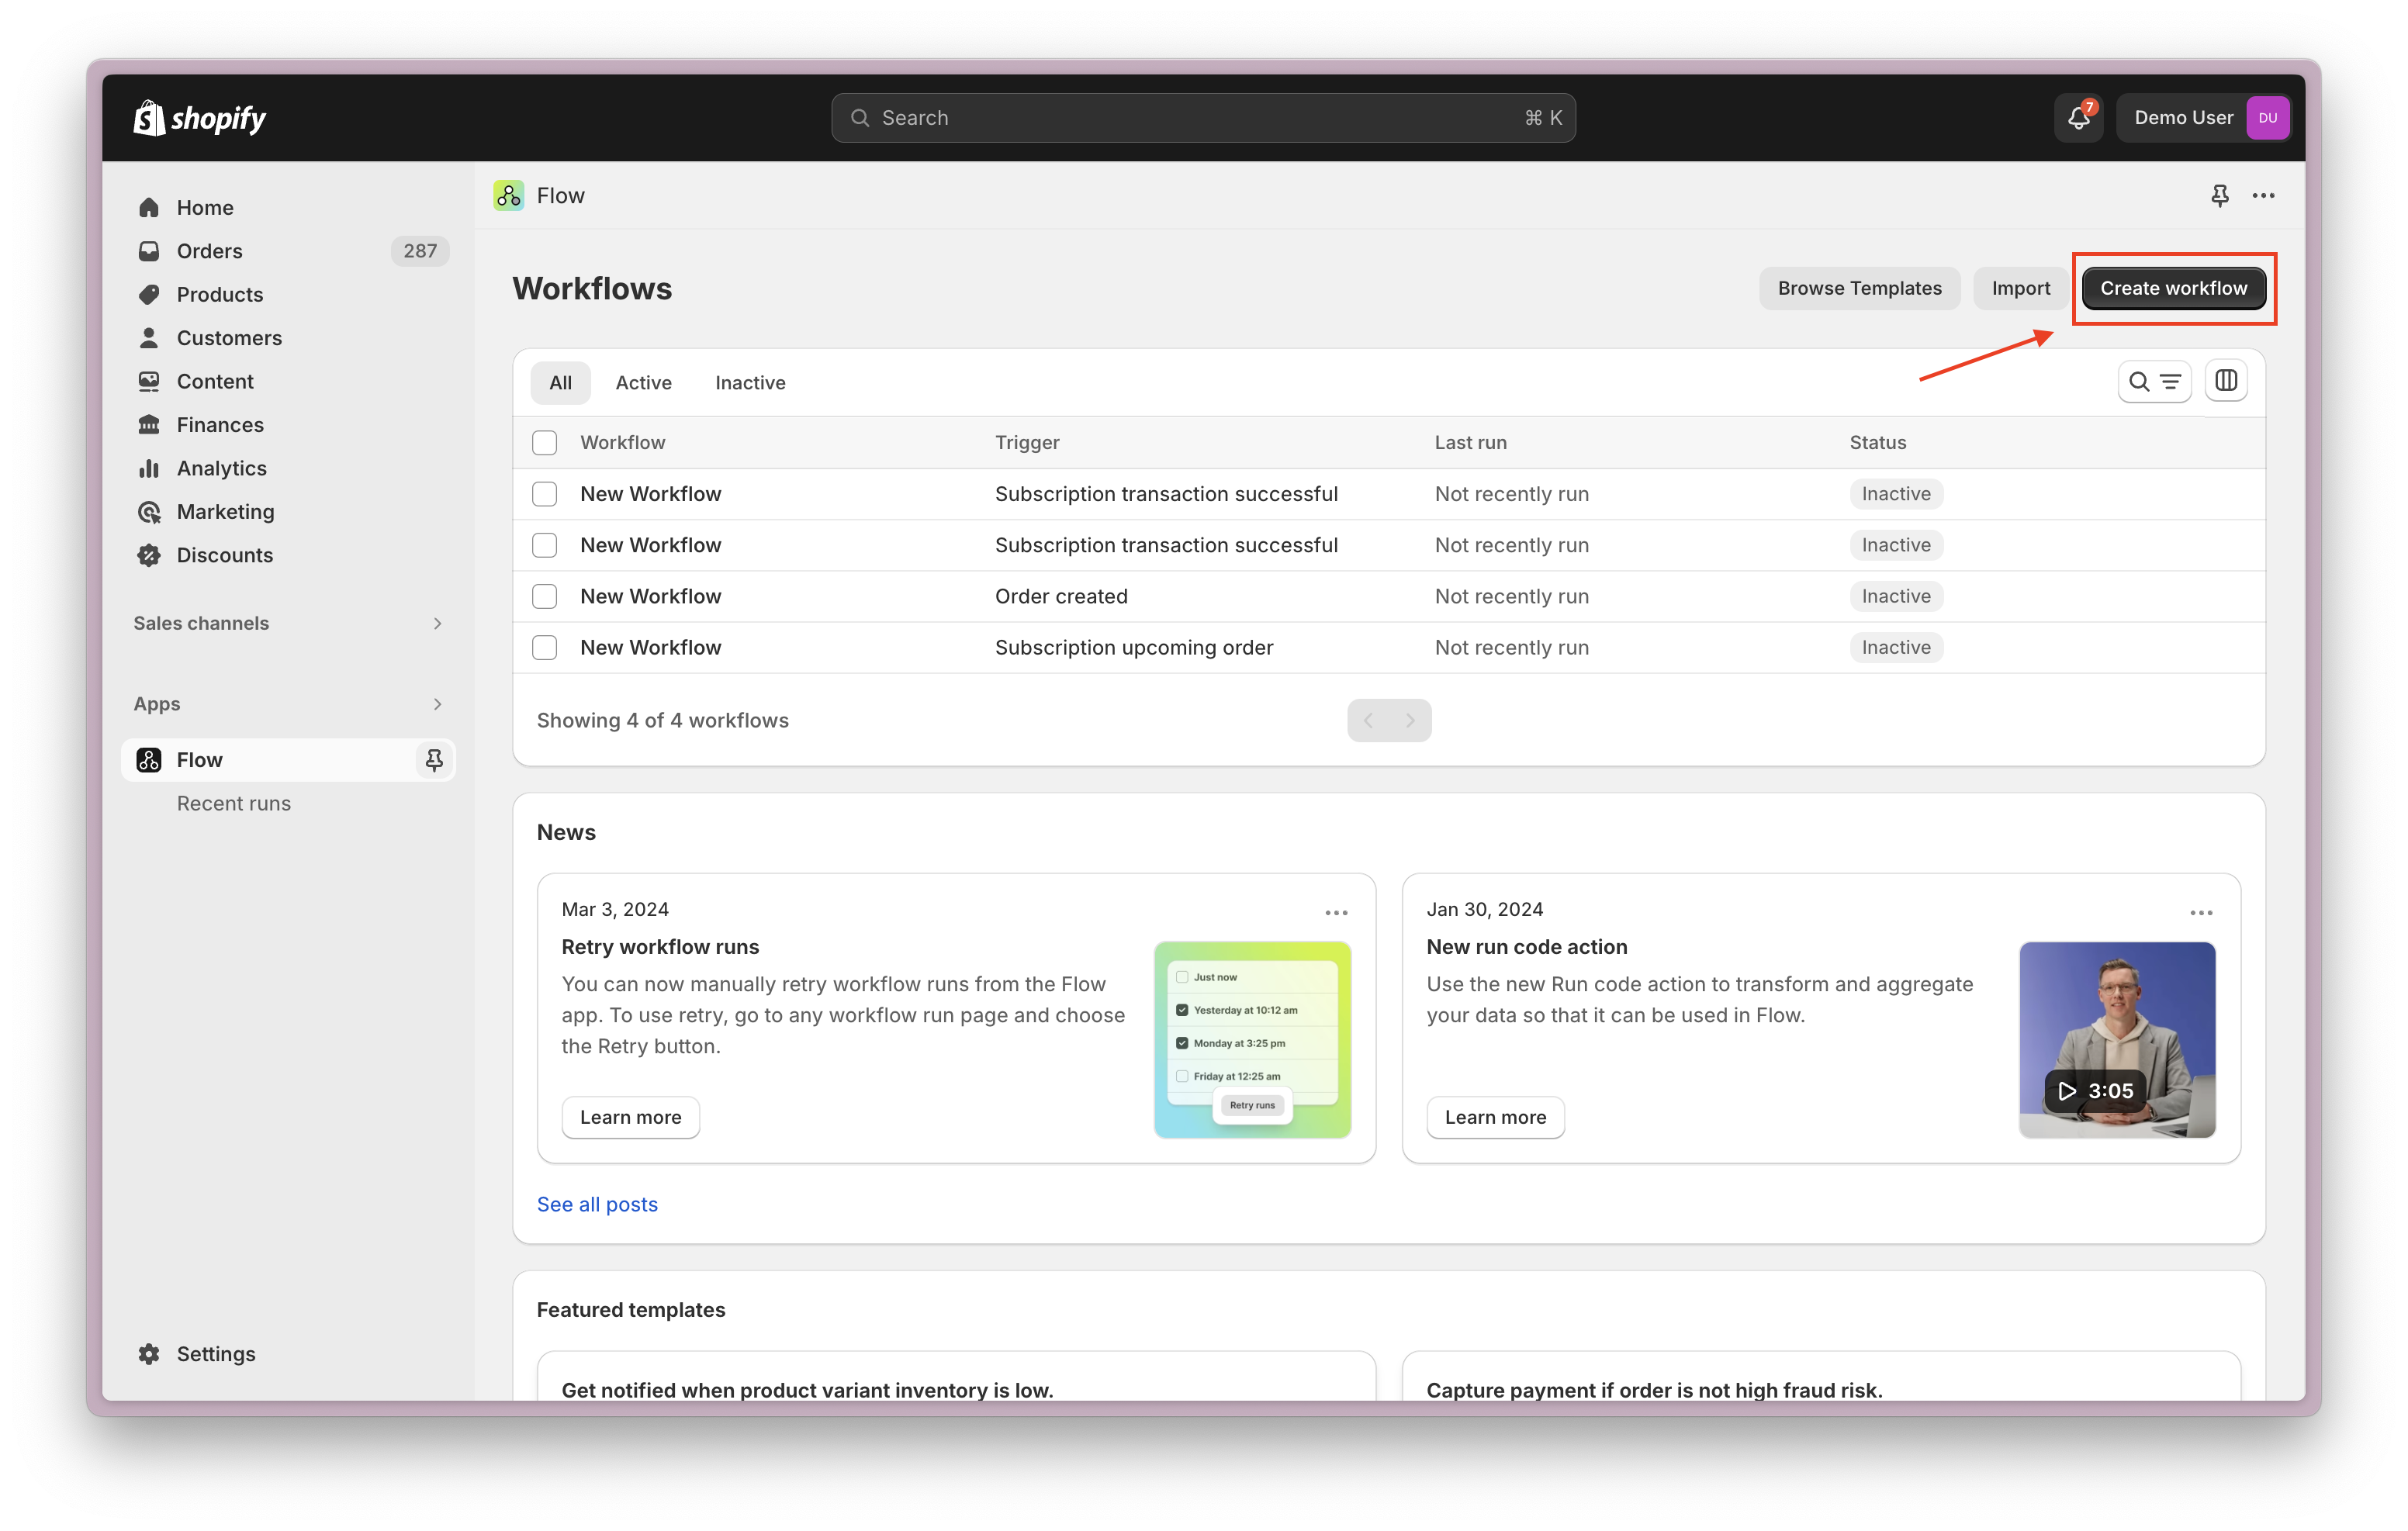Click the notifications bell icon
Screen dimensions: 2408x1531
[2078, 118]
